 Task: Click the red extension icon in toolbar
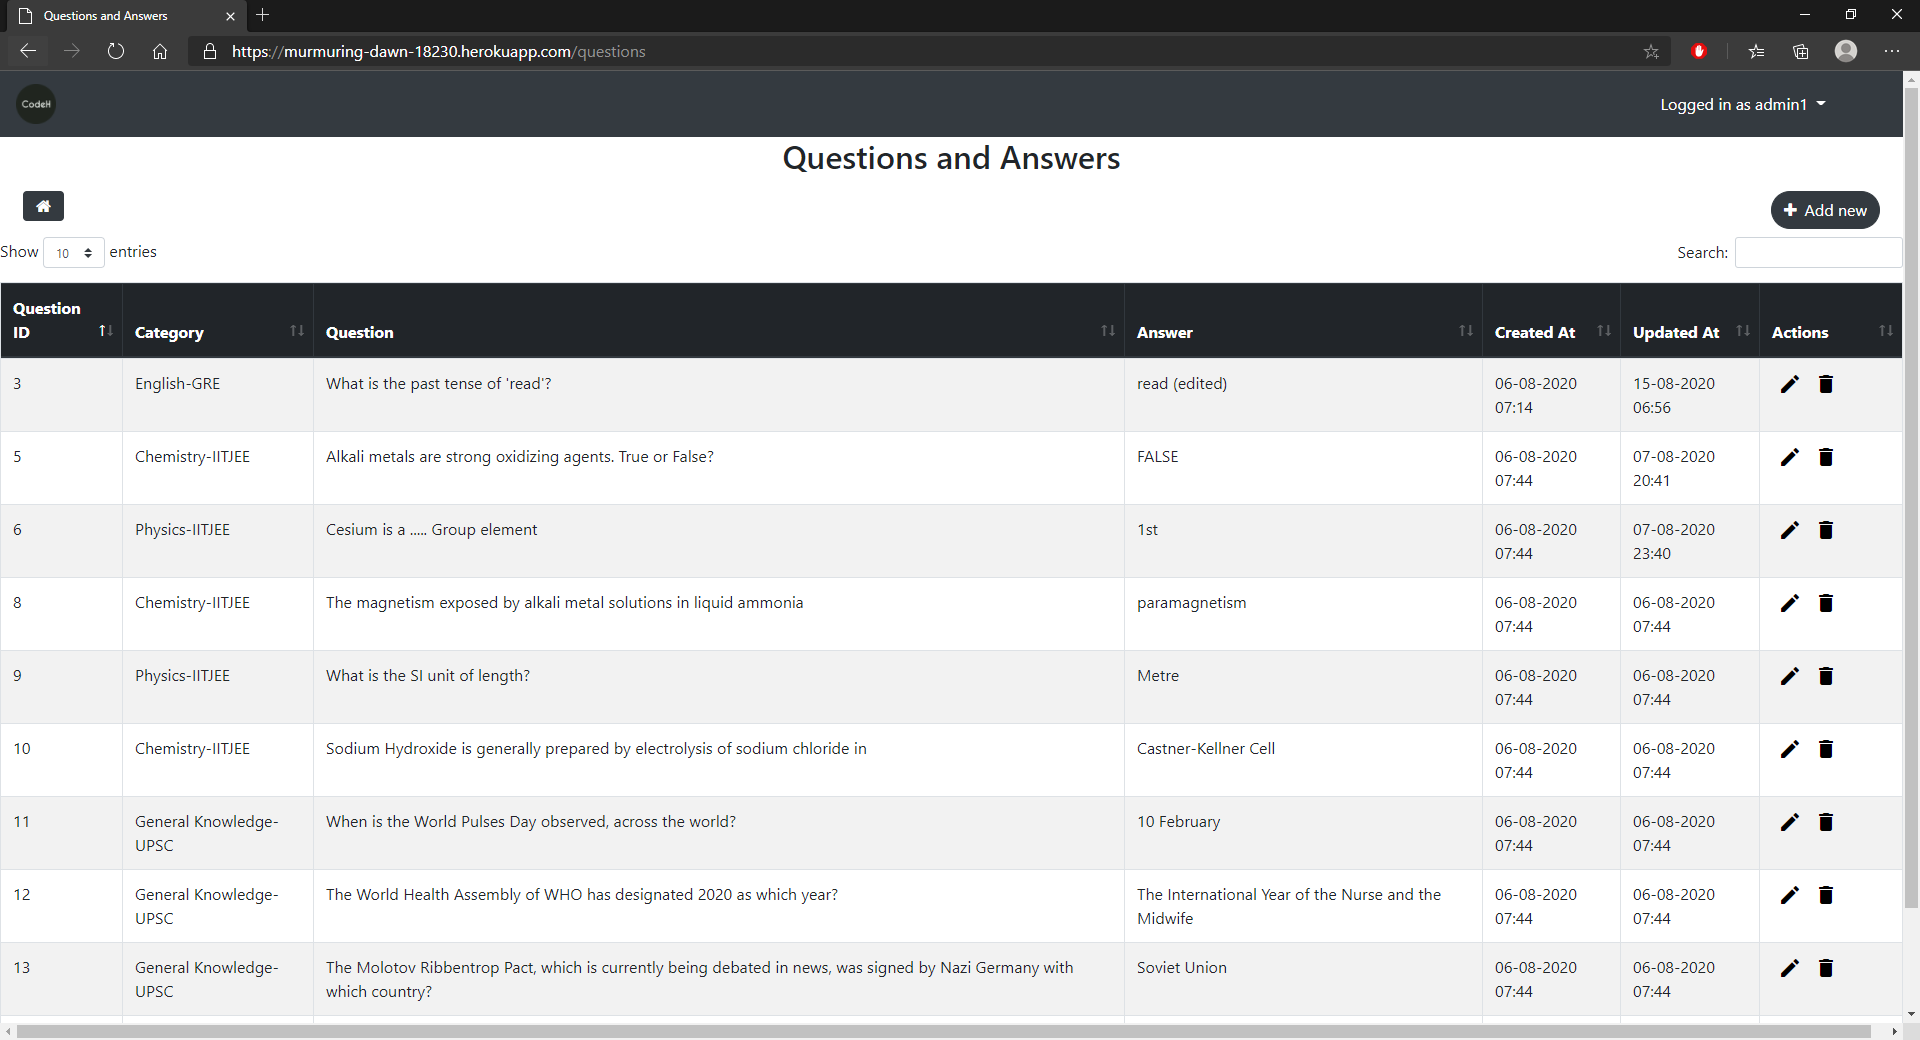click(x=1699, y=51)
